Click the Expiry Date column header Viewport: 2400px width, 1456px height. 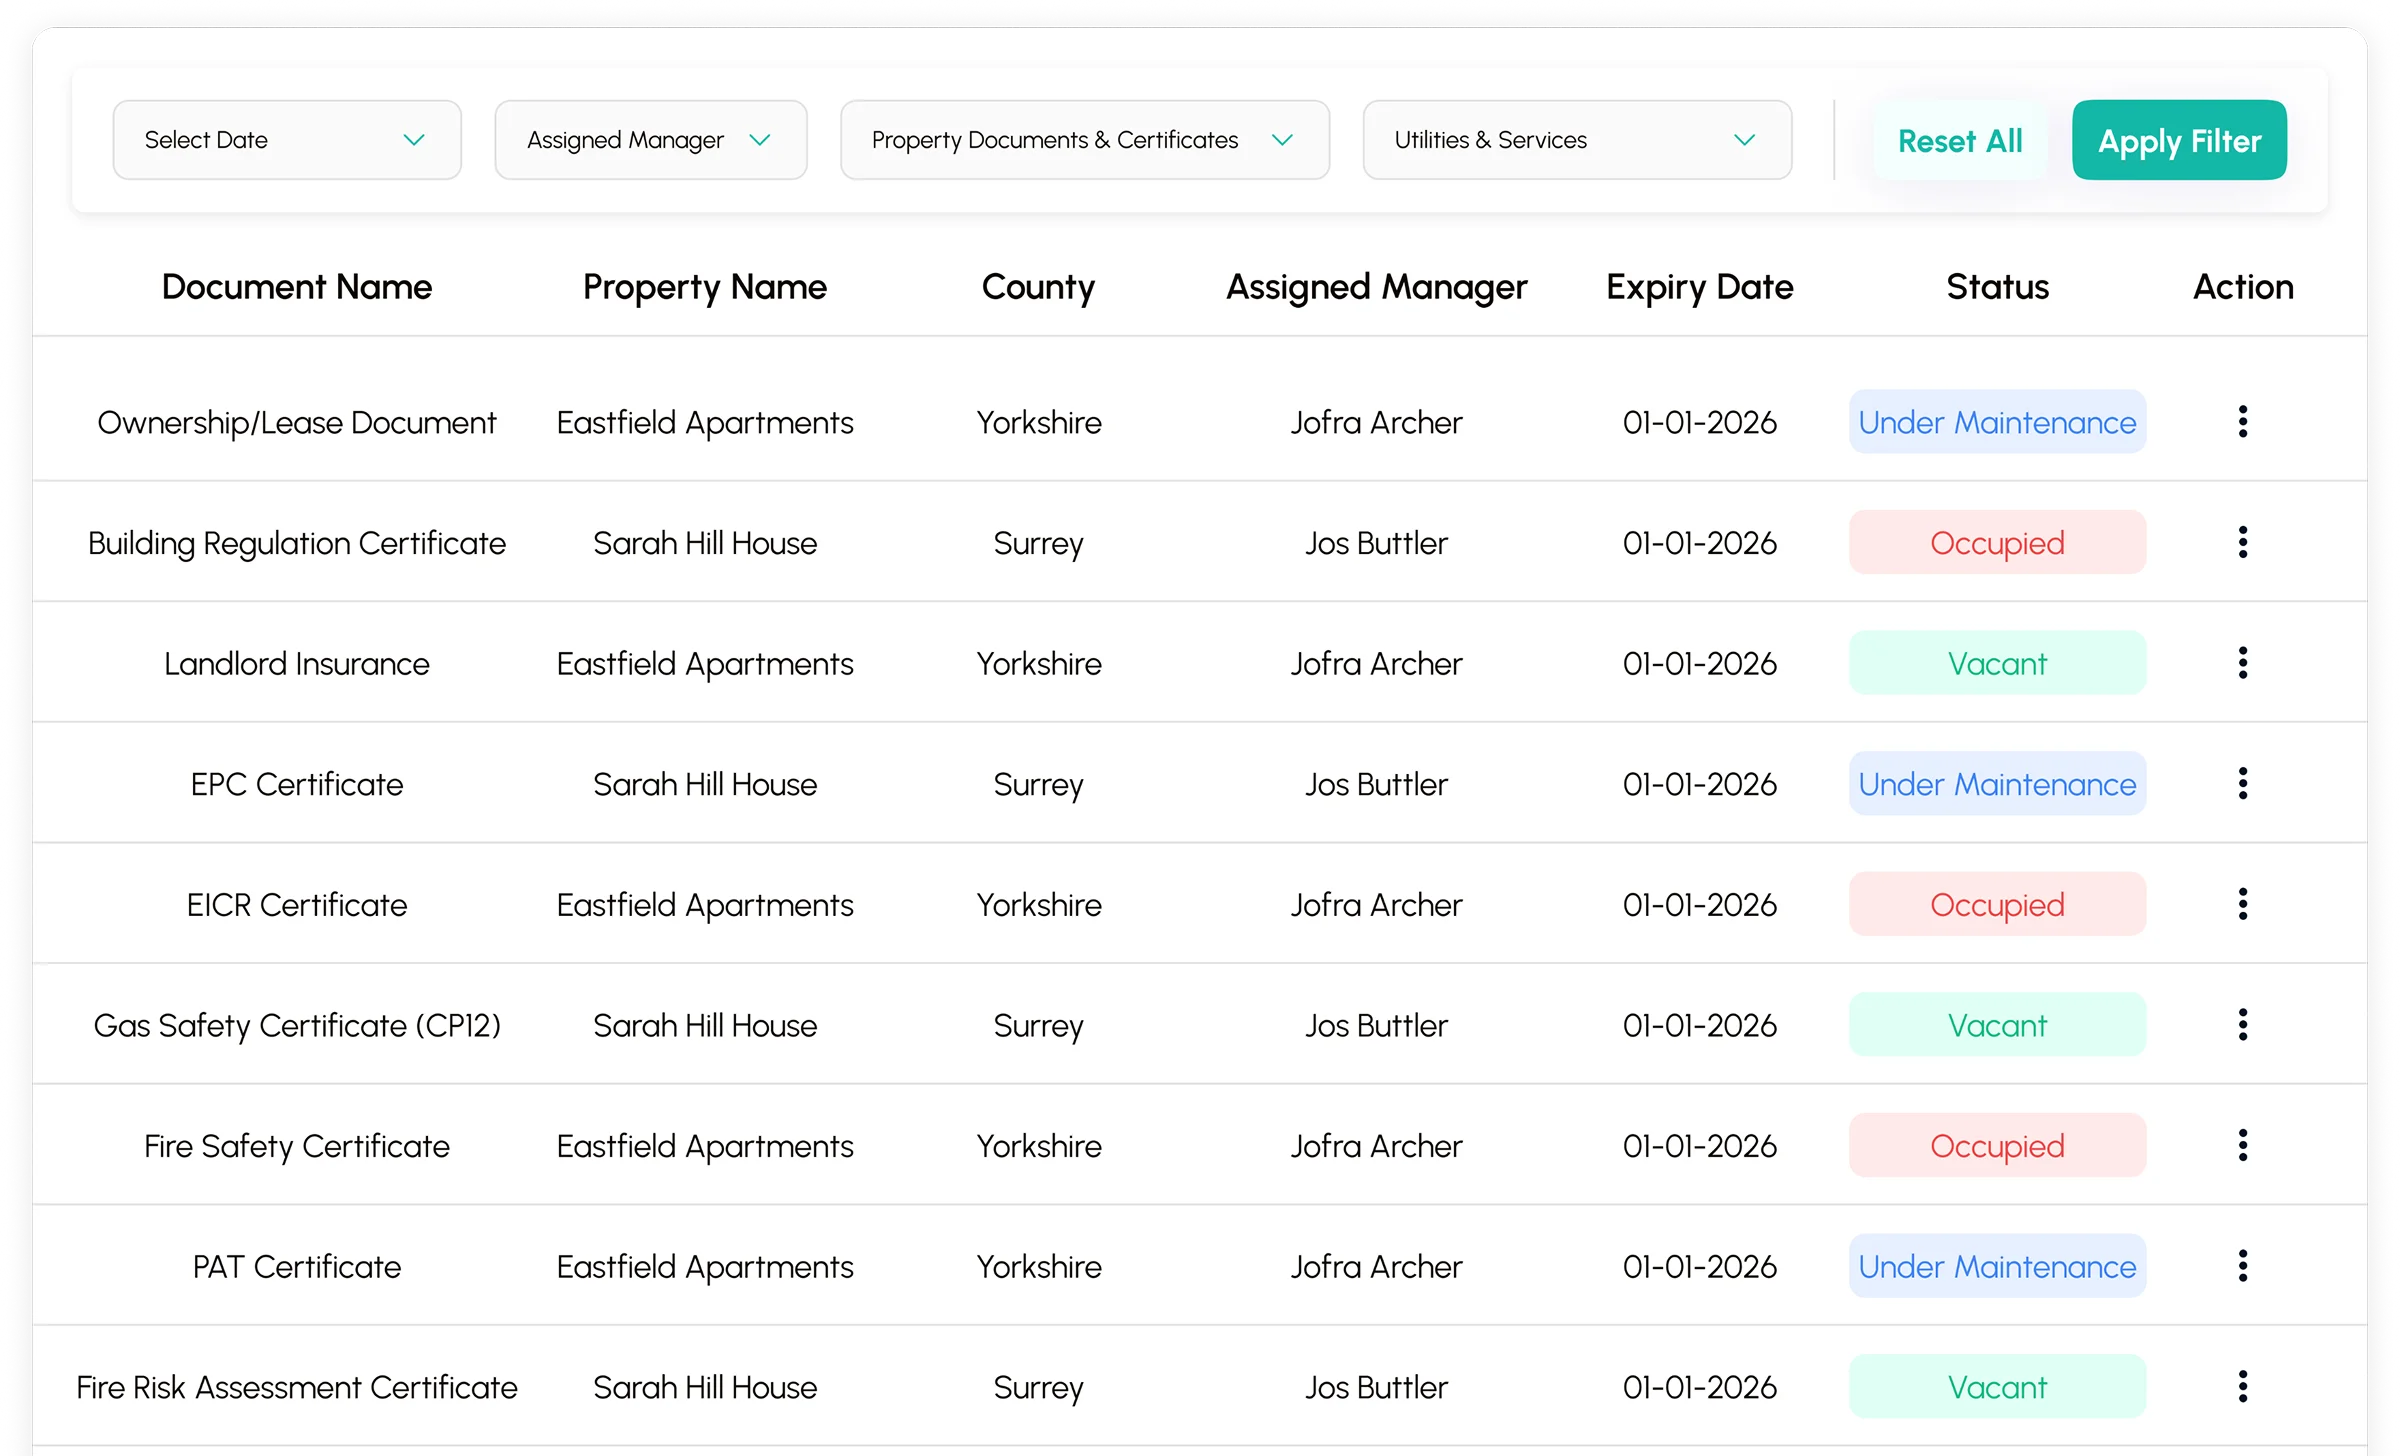[1699, 287]
